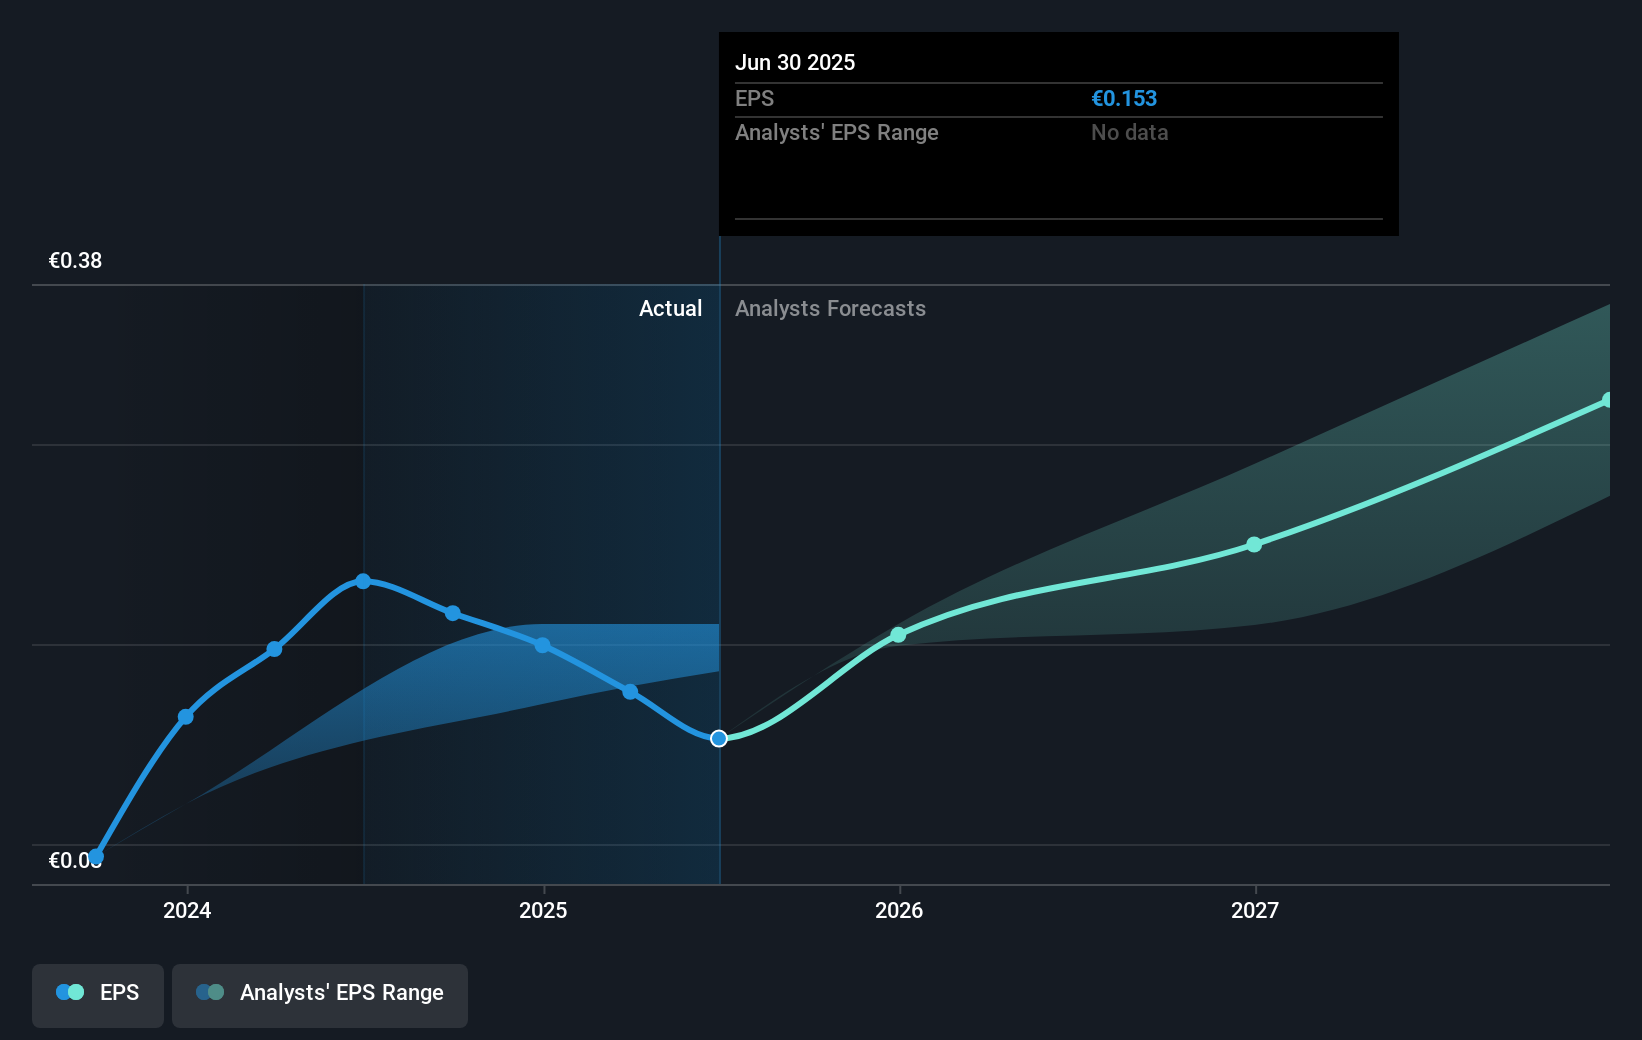Select the final forecast point at chart edge
This screenshot has width=1642, height=1040.
(1607, 400)
